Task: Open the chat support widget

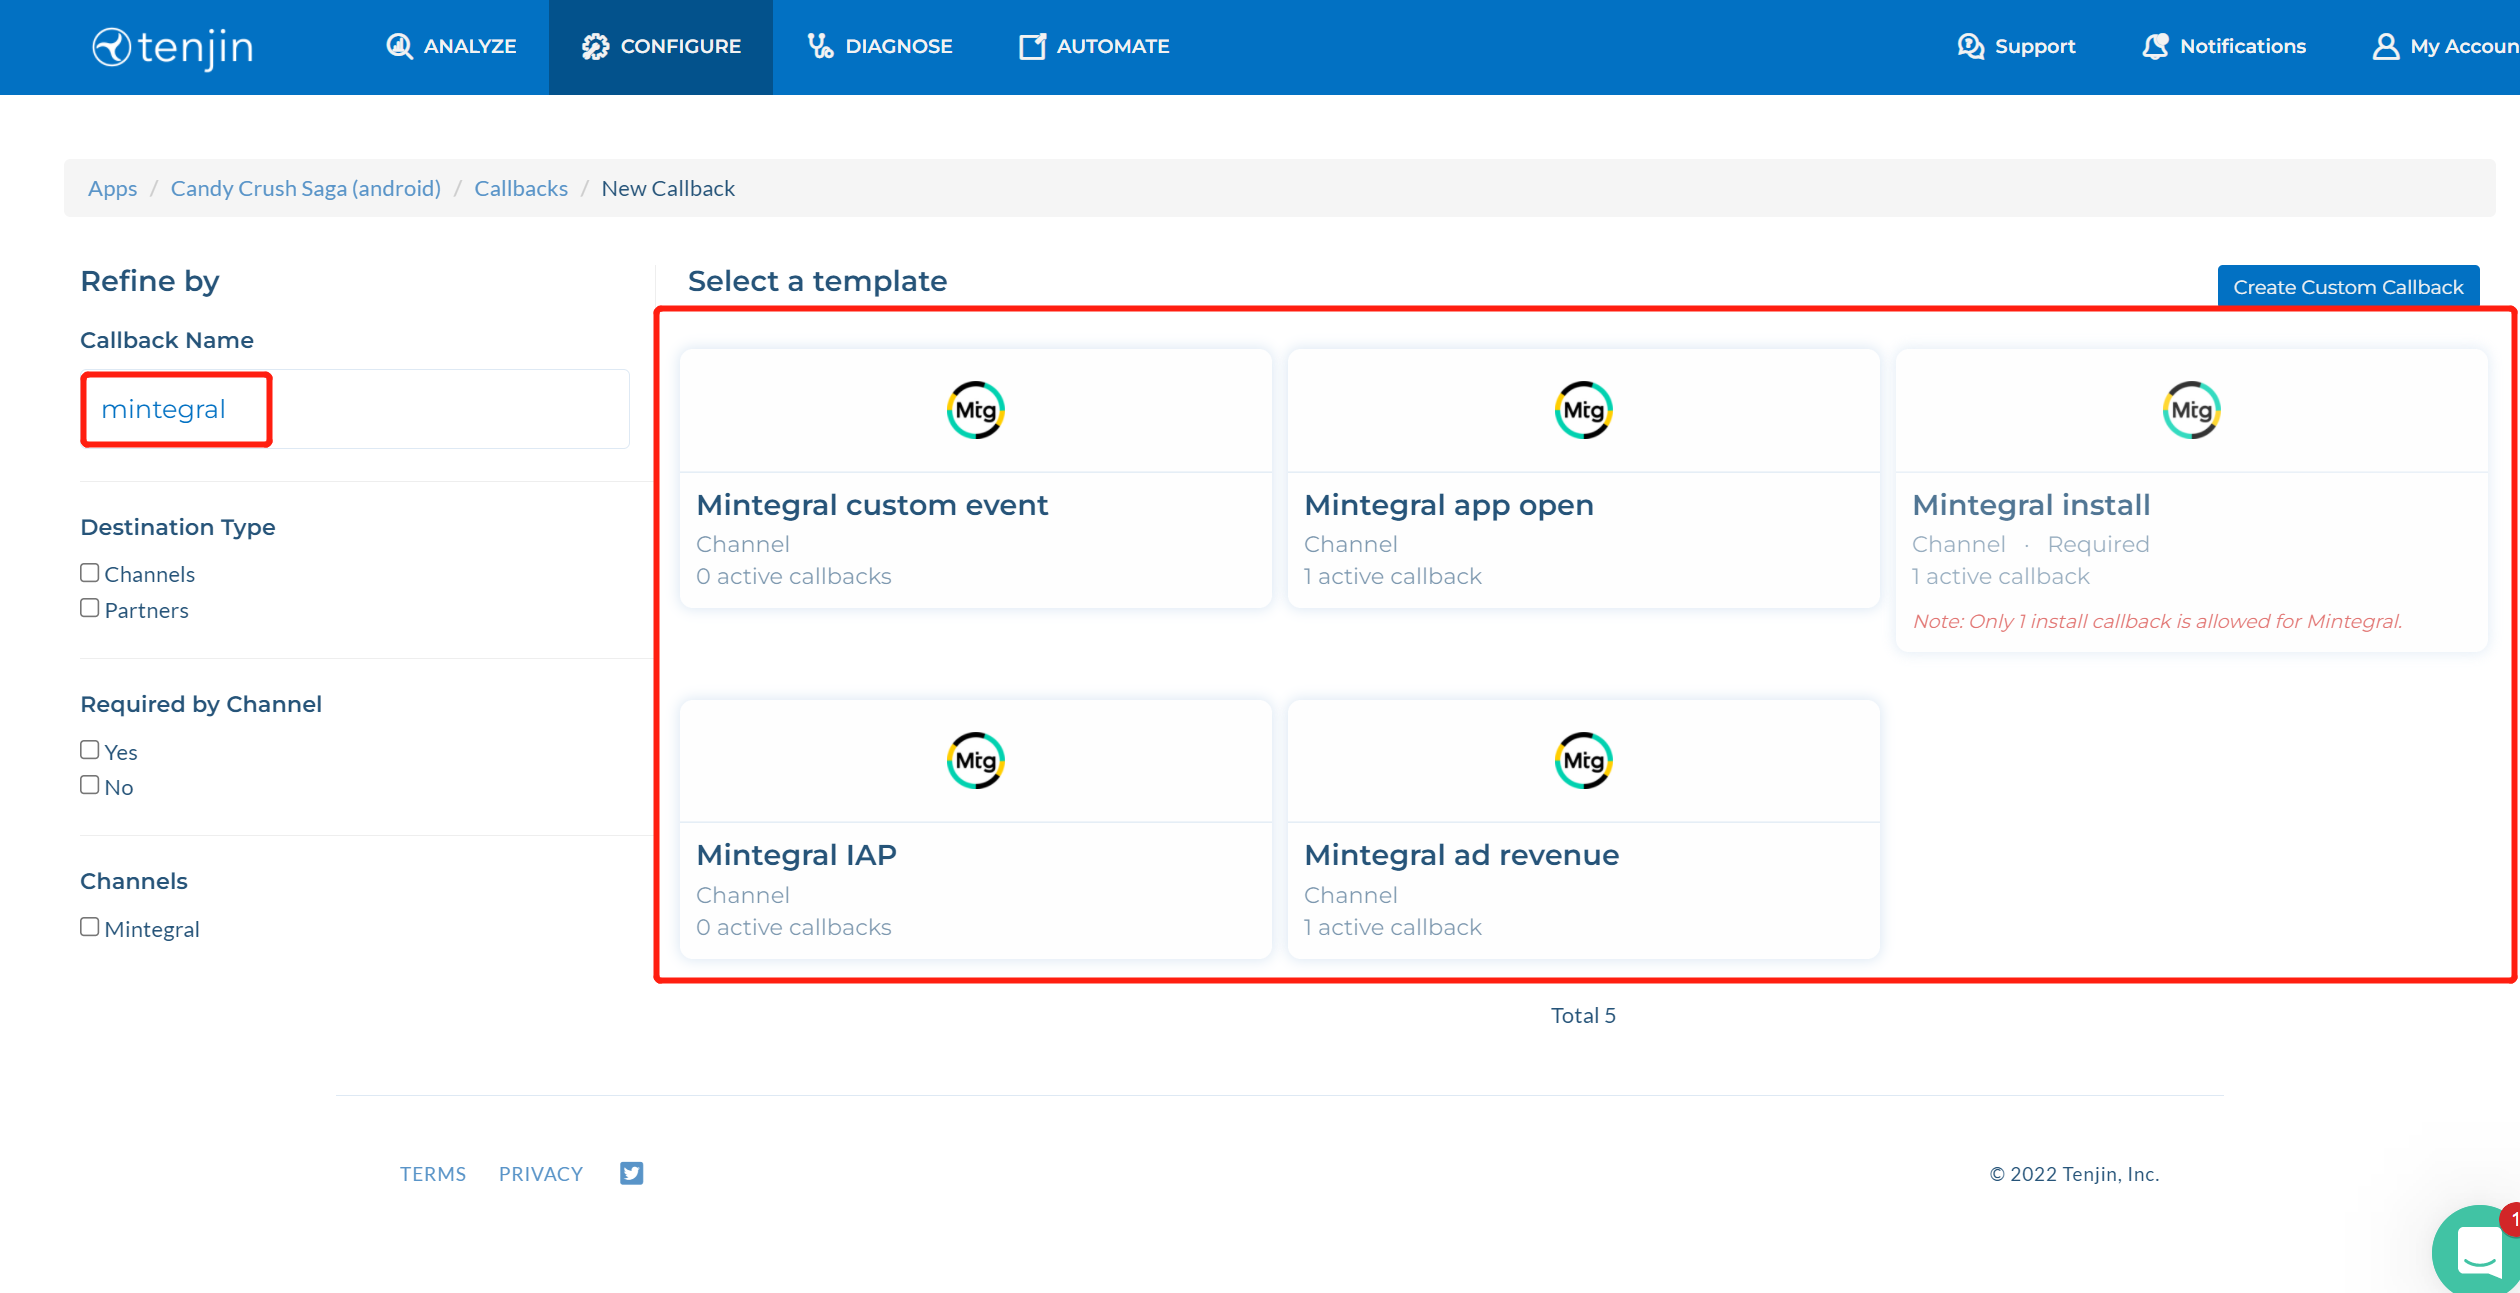Action: (x=2477, y=1250)
